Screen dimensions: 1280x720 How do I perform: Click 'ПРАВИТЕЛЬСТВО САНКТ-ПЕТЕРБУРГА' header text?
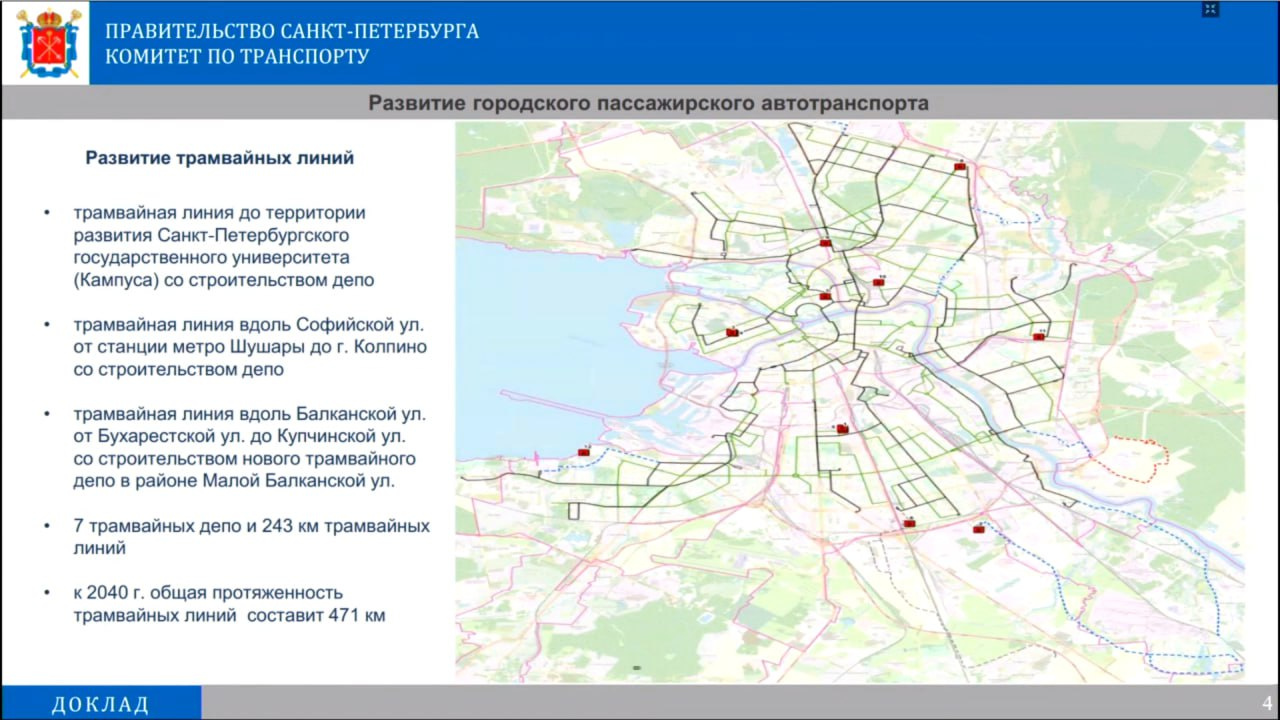point(292,31)
